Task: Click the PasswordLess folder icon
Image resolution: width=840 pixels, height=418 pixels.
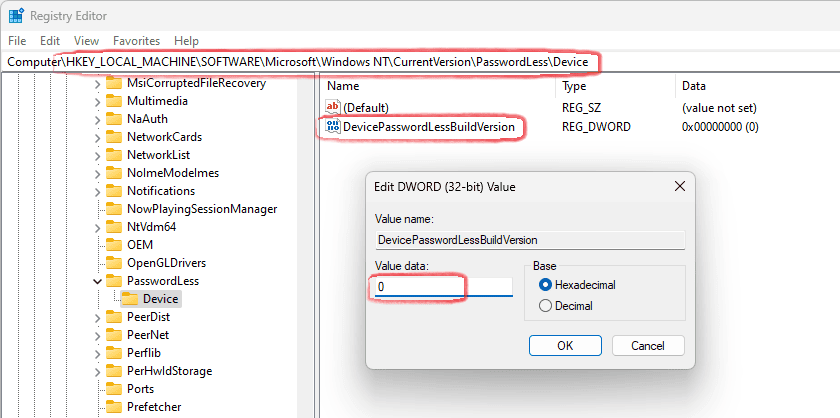Action: pos(113,281)
